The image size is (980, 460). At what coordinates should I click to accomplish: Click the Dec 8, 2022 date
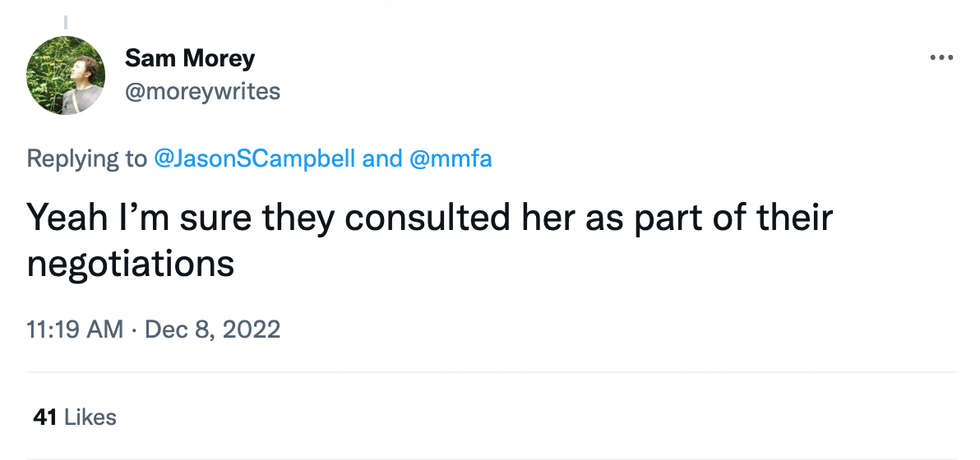click(x=213, y=329)
